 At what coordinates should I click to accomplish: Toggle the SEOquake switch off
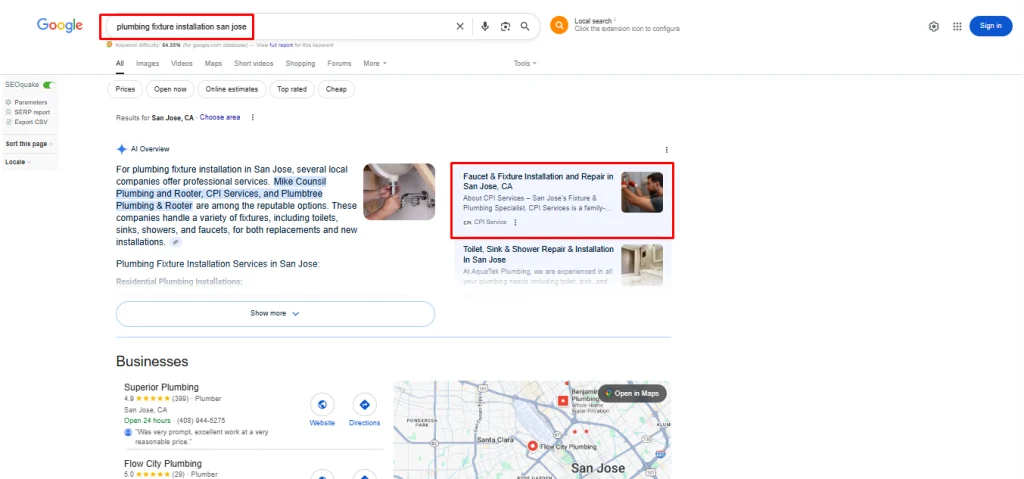point(48,85)
